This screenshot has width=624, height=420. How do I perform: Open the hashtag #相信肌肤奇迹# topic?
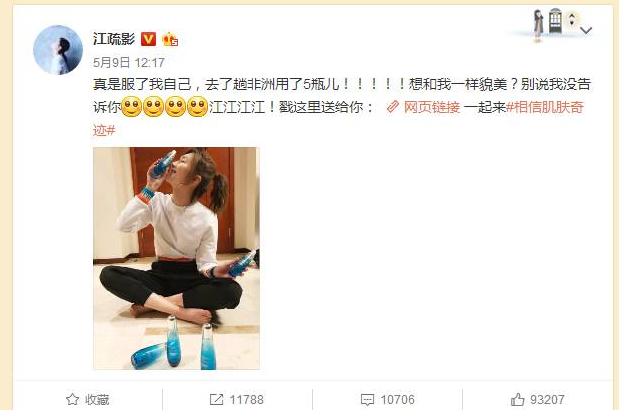point(545,107)
